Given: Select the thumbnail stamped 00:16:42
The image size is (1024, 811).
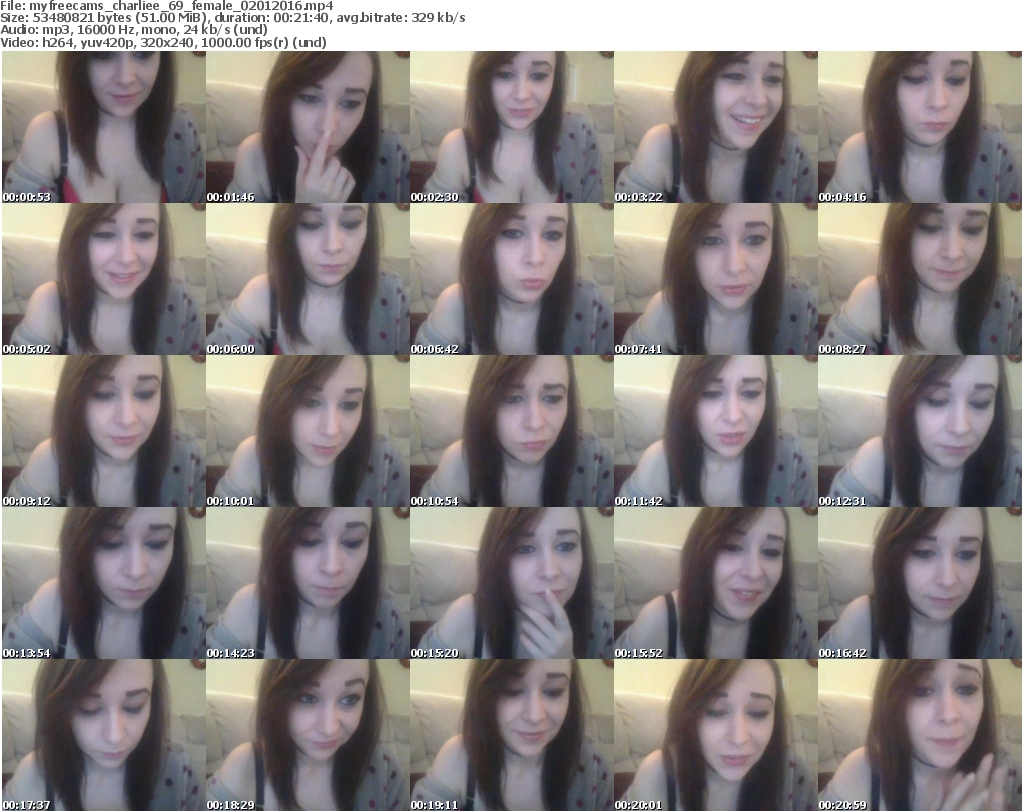Looking at the screenshot, I should 920,583.
